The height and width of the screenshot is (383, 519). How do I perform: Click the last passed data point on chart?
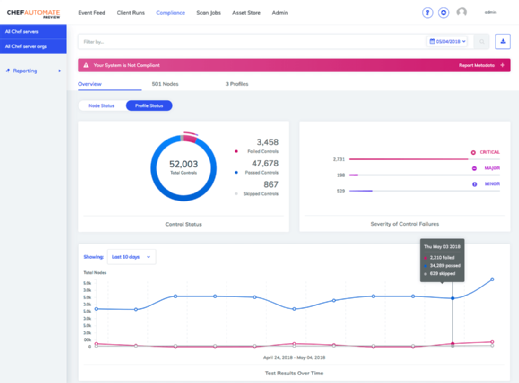tap(492, 279)
